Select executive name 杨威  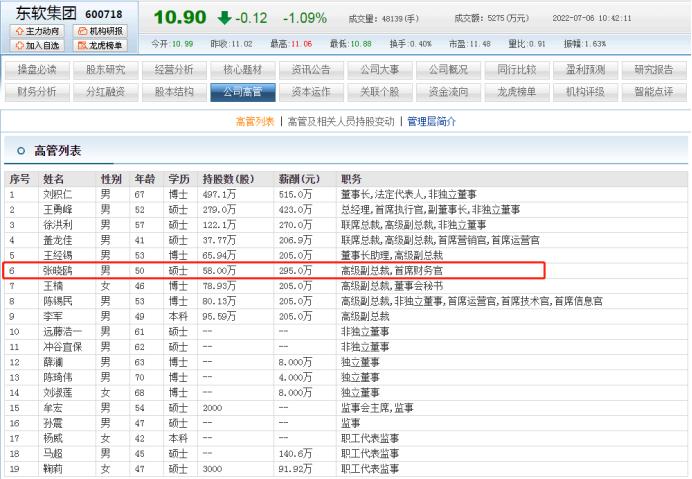point(53,438)
